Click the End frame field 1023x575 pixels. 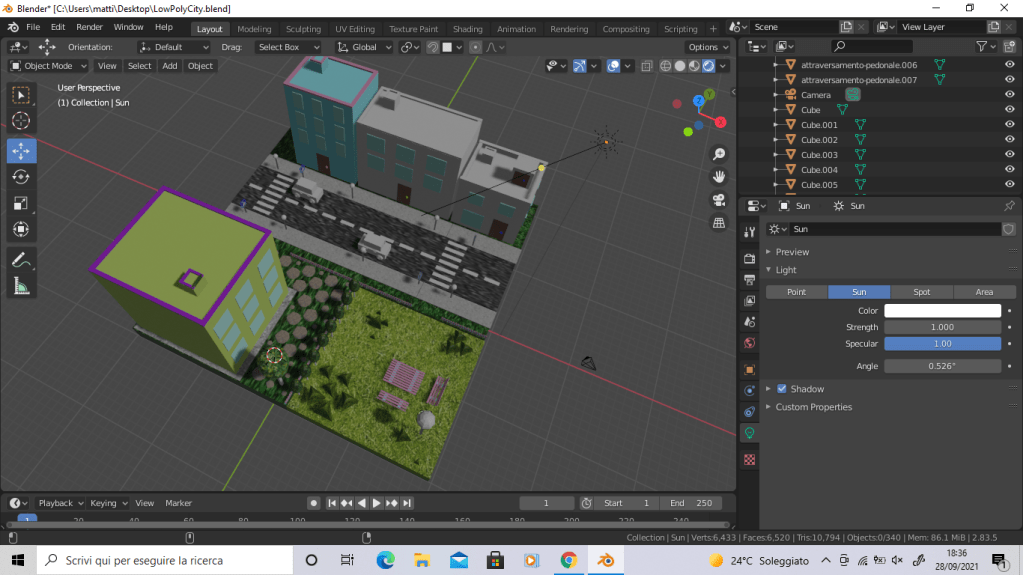(691, 503)
